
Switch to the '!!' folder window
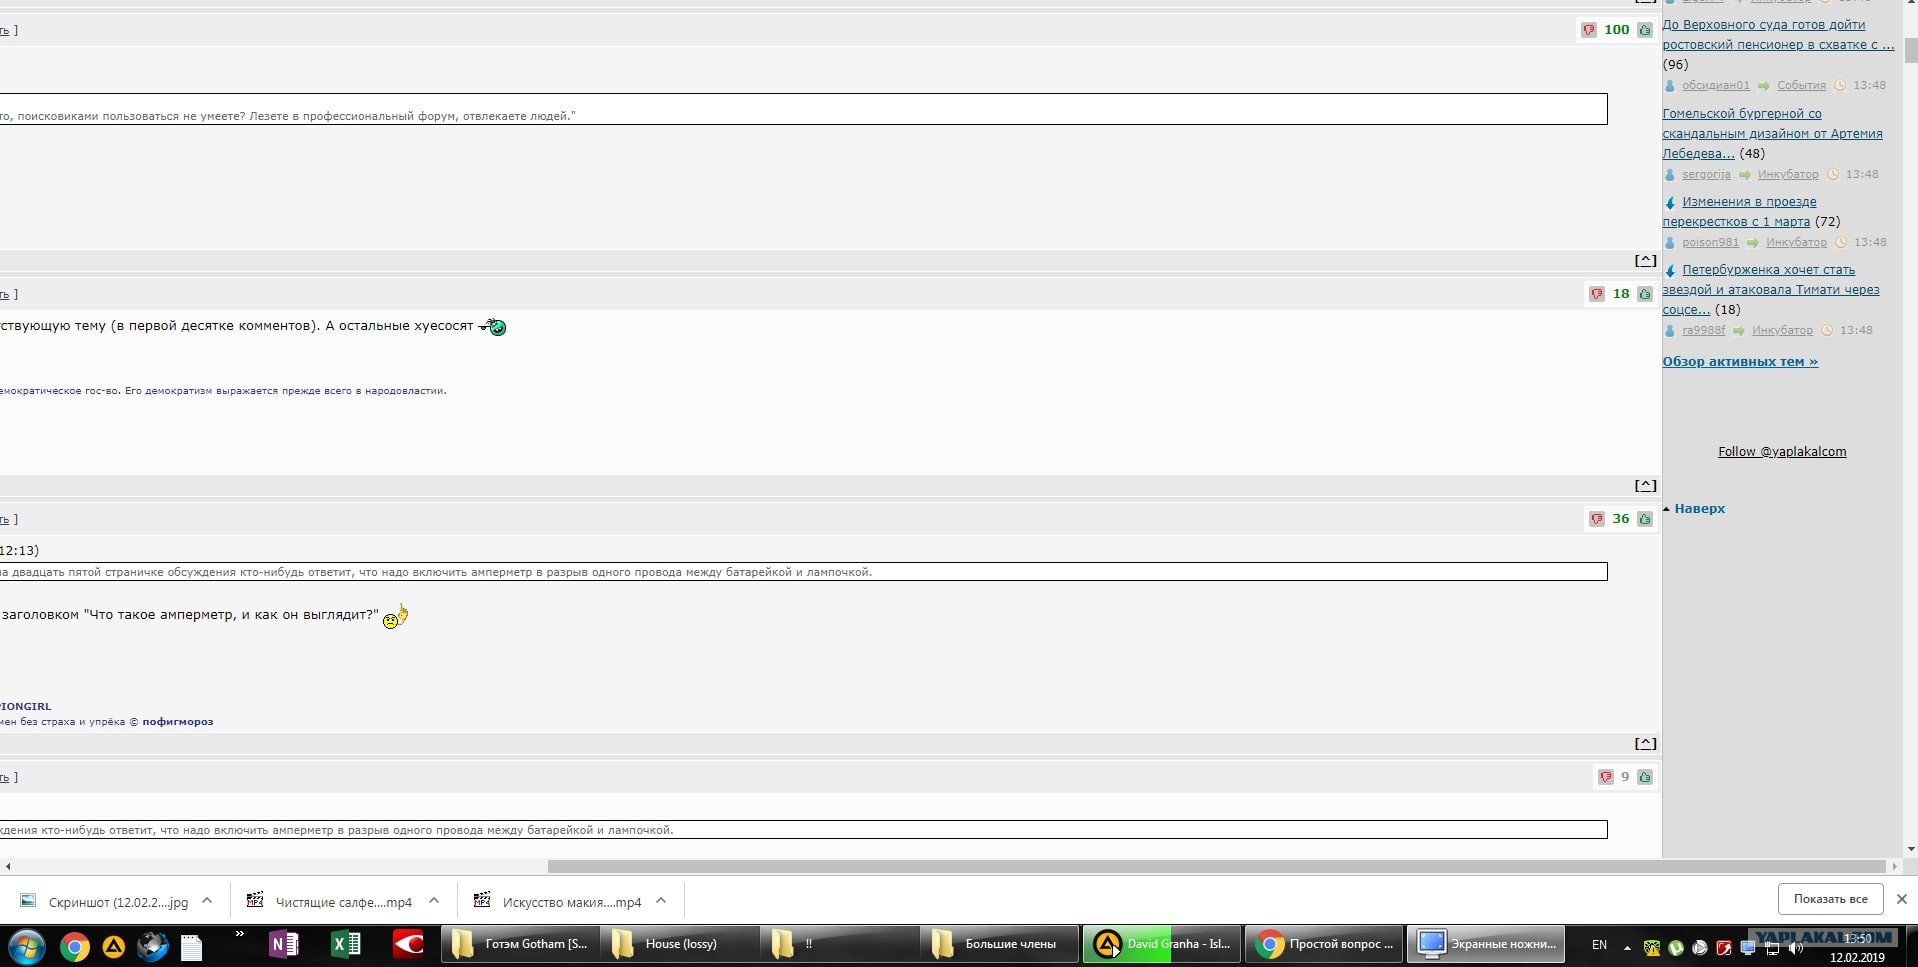coord(840,944)
